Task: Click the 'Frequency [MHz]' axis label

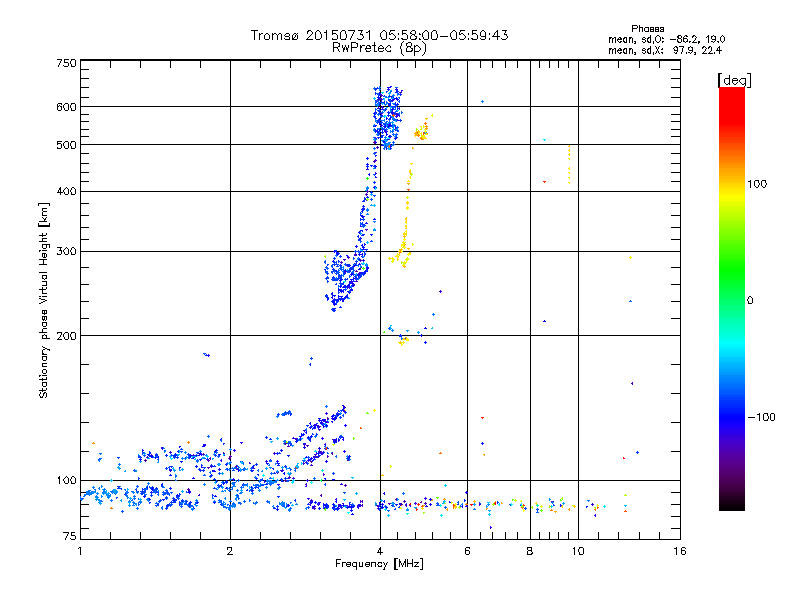Action: click(379, 564)
